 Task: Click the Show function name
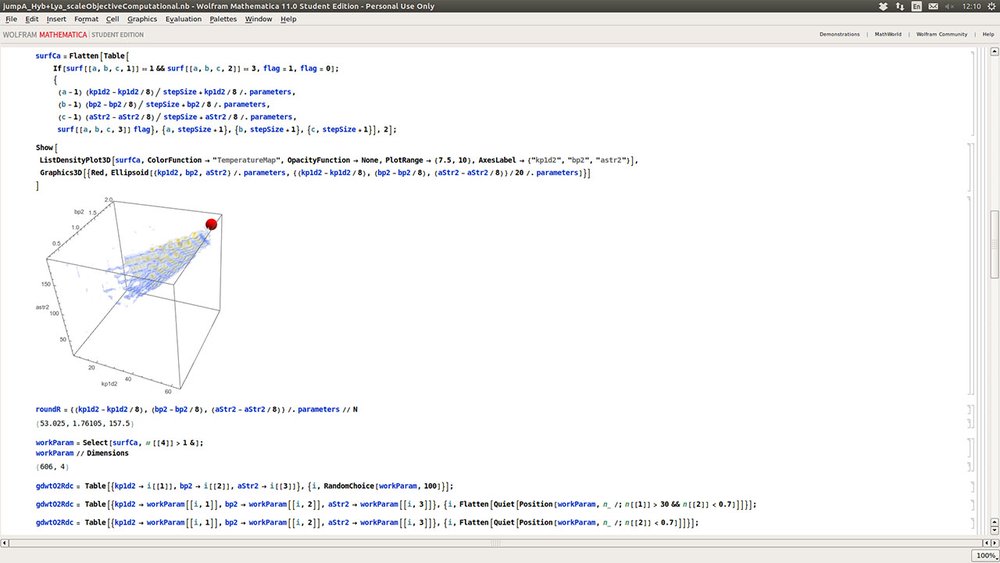(x=45, y=147)
